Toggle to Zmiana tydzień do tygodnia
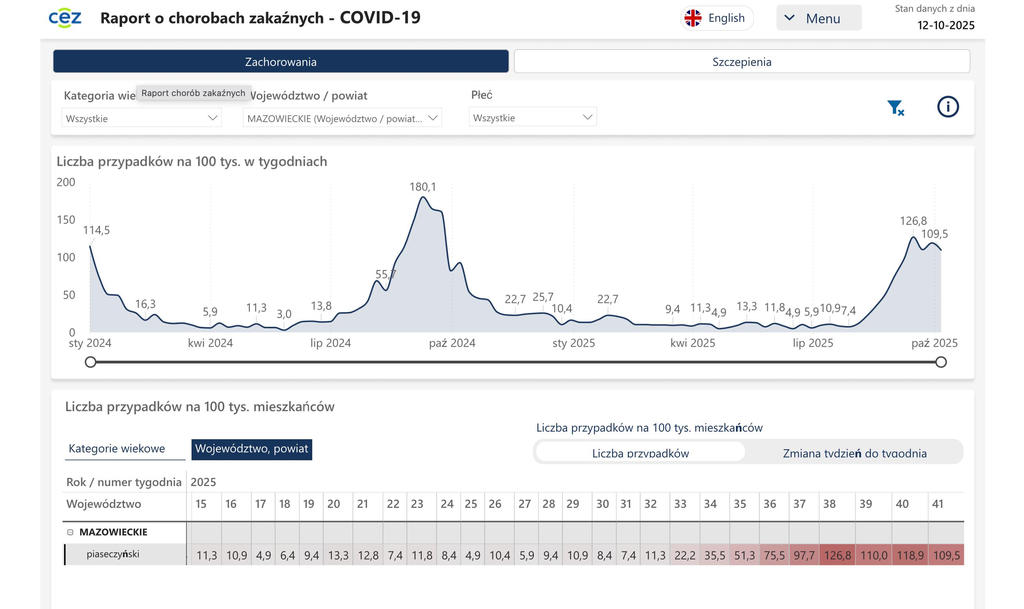 click(x=853, y=453)
